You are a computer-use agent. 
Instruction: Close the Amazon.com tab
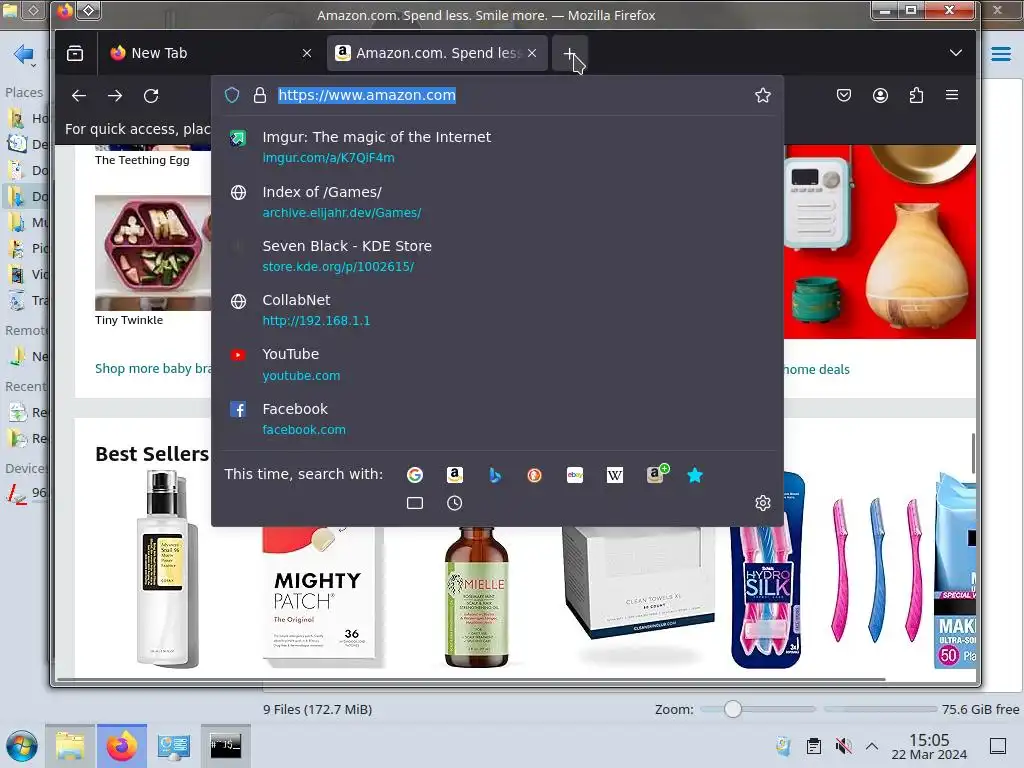[532, 53]
